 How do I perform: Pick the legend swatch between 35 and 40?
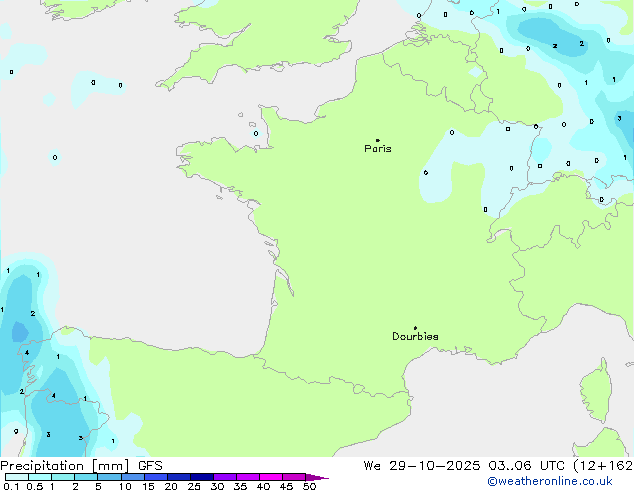[247, 477]
